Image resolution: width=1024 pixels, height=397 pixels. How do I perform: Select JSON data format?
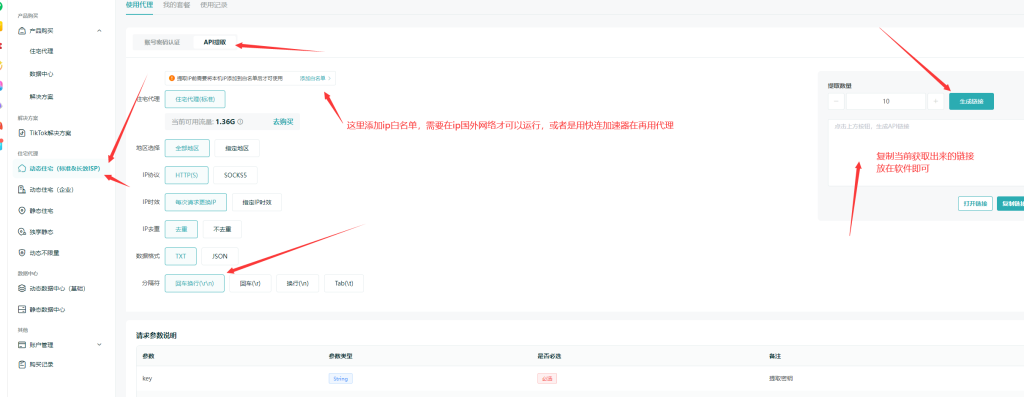point(220,256)
